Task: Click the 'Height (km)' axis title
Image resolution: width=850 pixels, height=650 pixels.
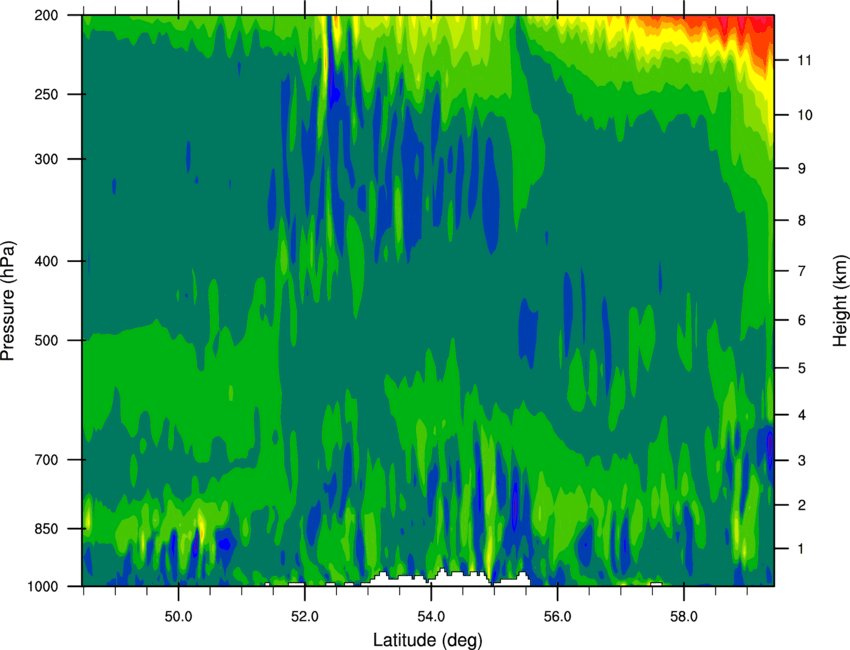Action: (840, 300)
